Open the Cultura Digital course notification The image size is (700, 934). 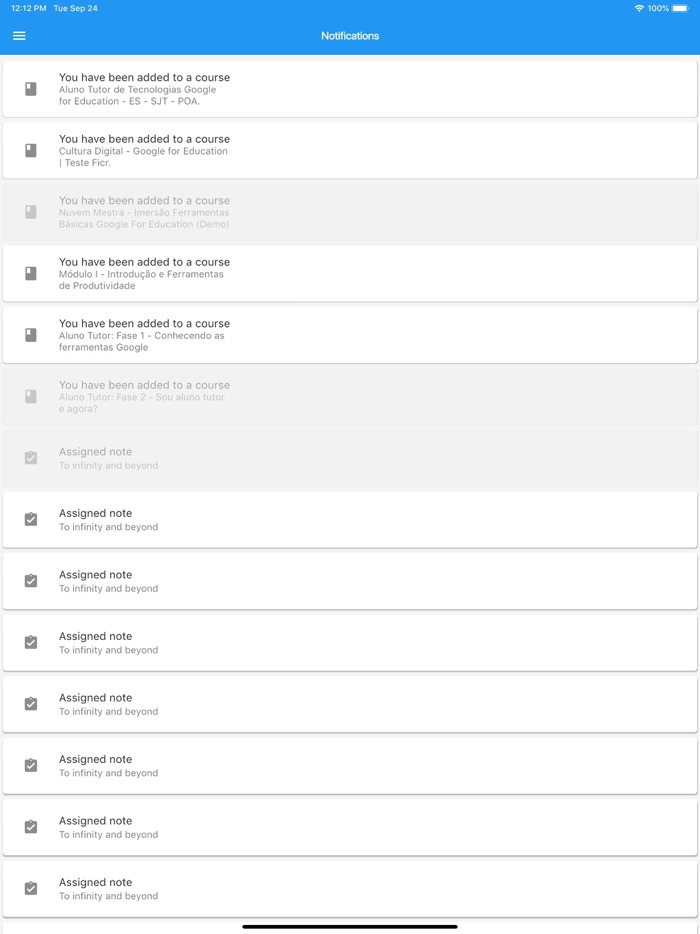(350, 150)
